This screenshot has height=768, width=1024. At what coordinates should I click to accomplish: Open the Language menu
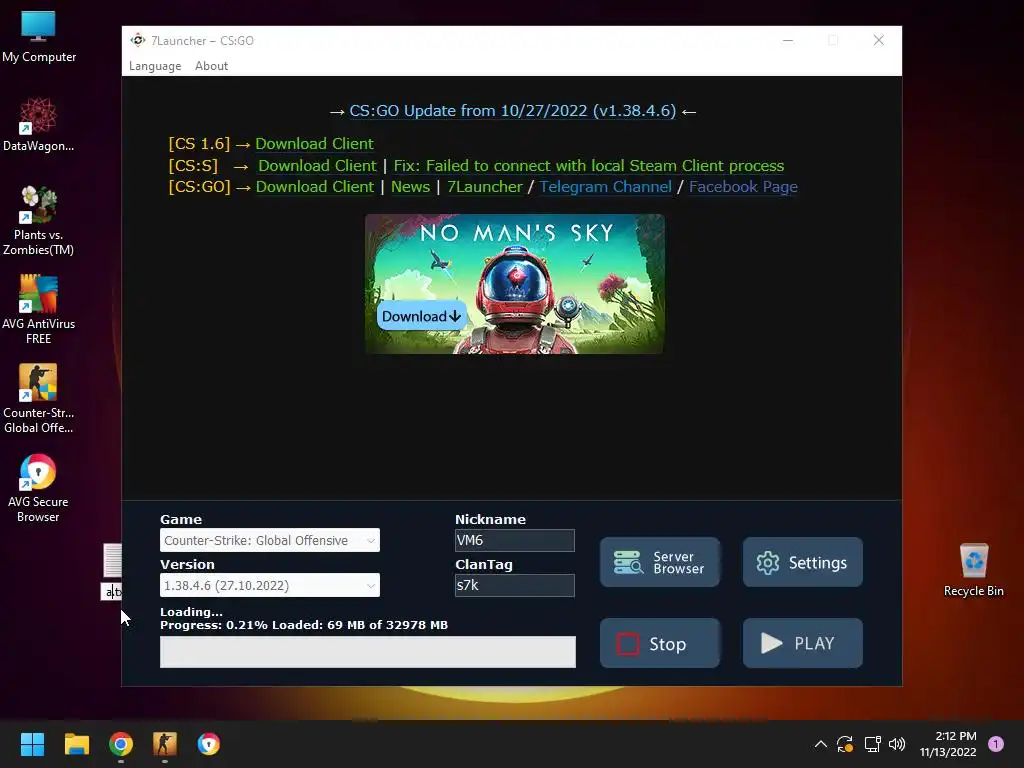[155, 66]
